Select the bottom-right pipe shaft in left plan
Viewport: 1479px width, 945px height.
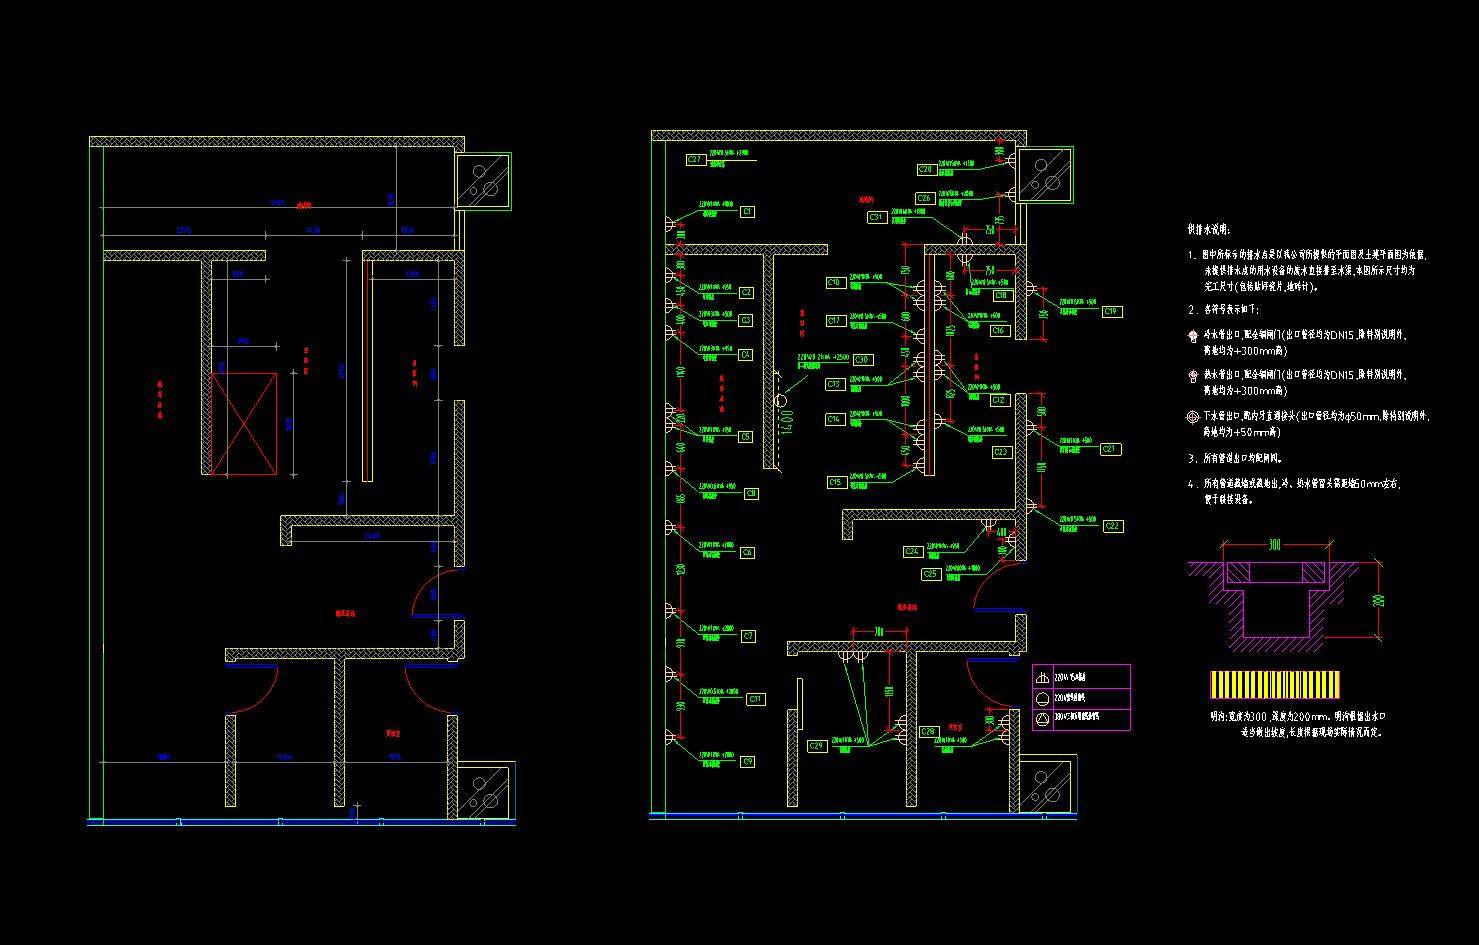(x=485, y=791)
